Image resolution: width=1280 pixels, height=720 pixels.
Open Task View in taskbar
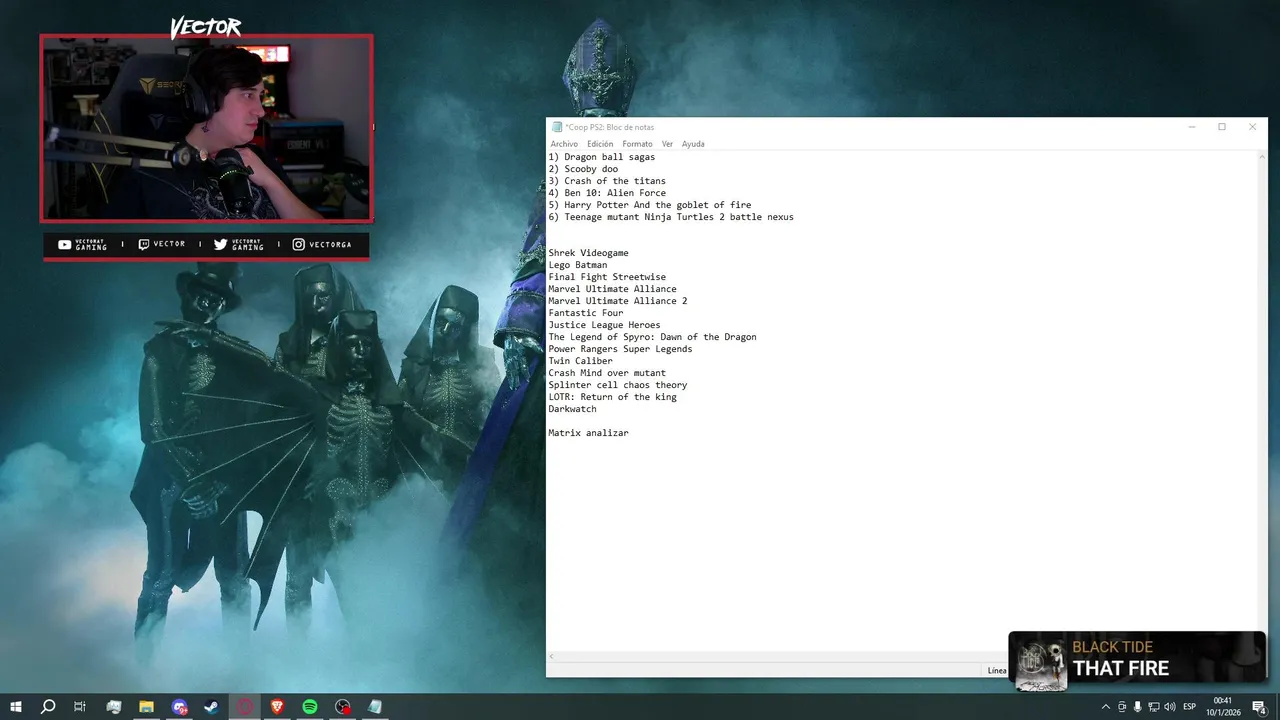point(80,707)
